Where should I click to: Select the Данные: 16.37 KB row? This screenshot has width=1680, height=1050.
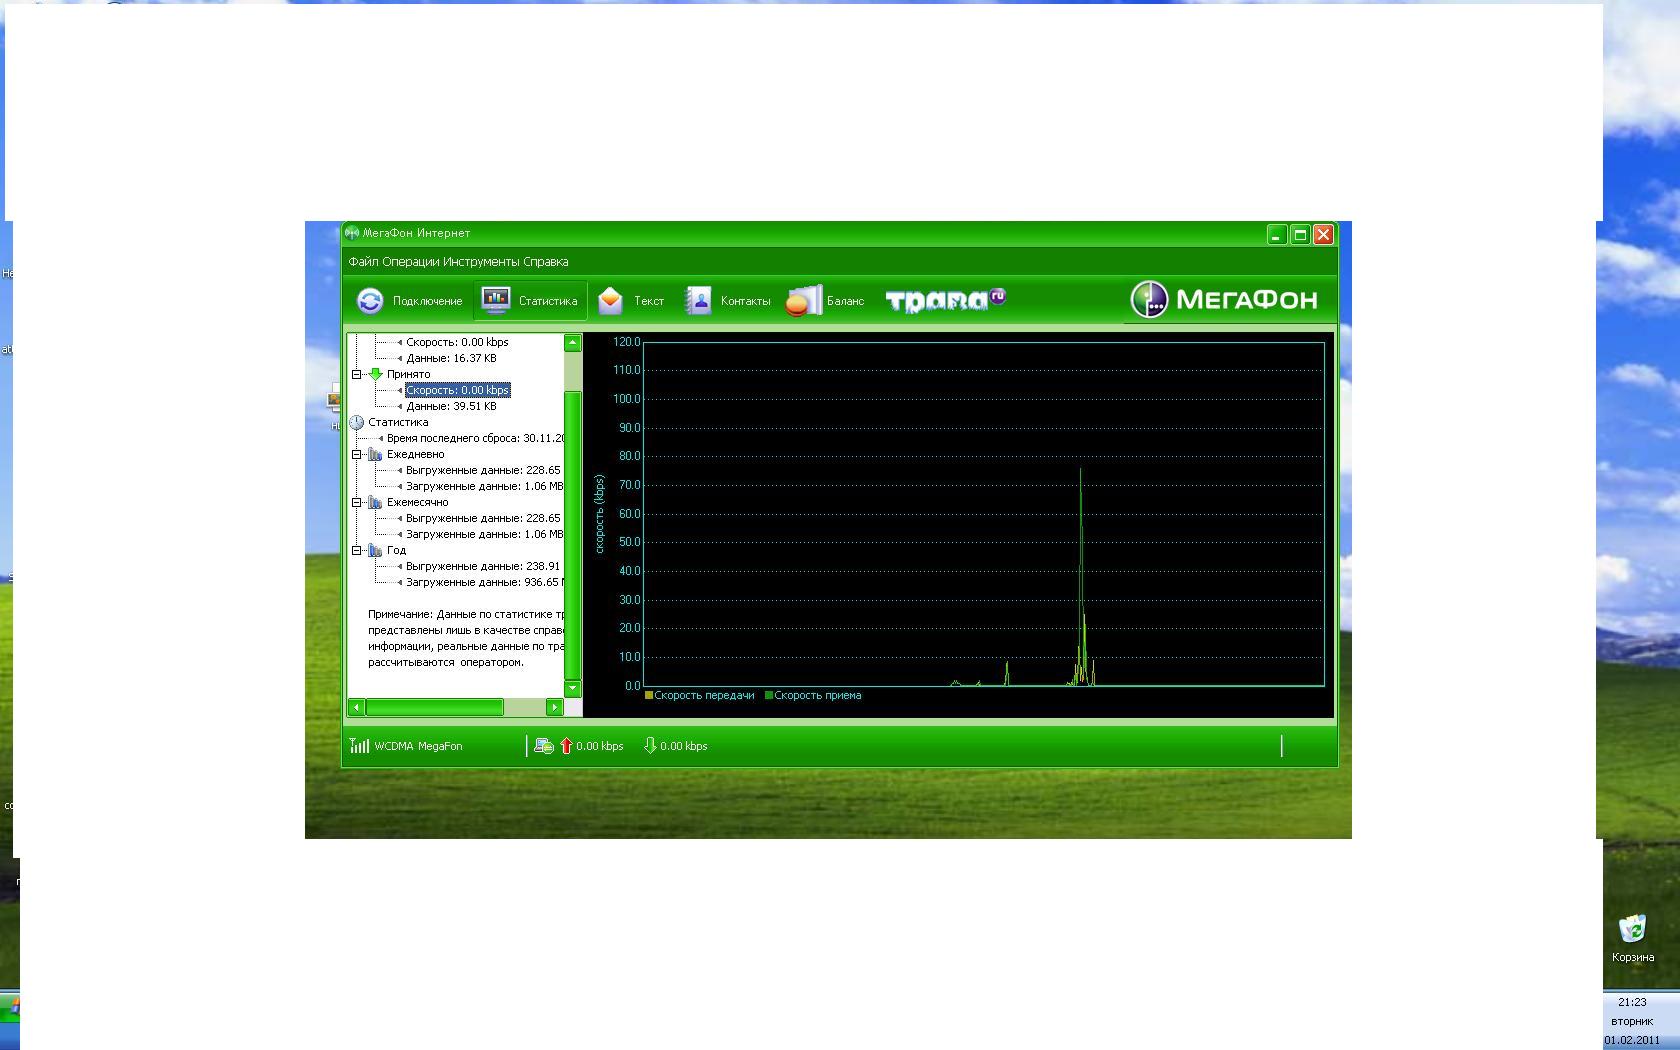(451, 358)
